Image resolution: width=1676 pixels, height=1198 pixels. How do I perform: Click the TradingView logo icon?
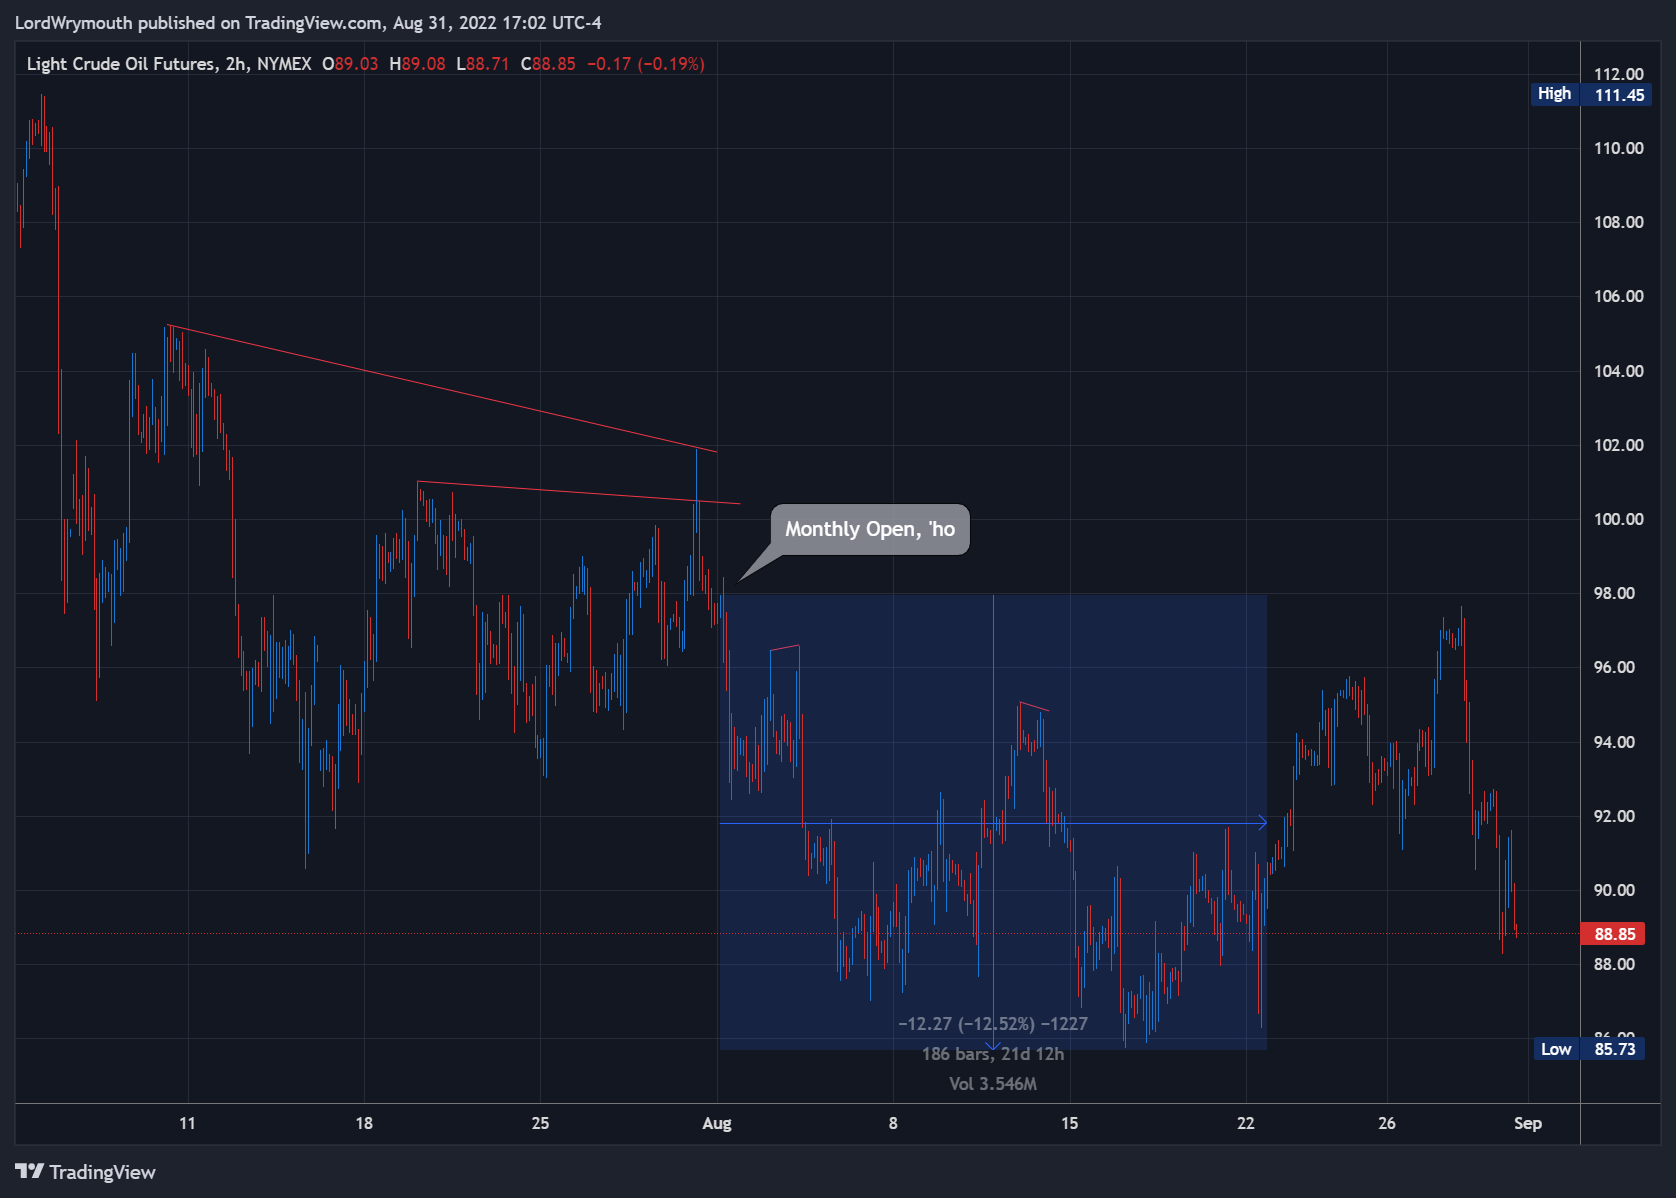tap(29, 1171)
